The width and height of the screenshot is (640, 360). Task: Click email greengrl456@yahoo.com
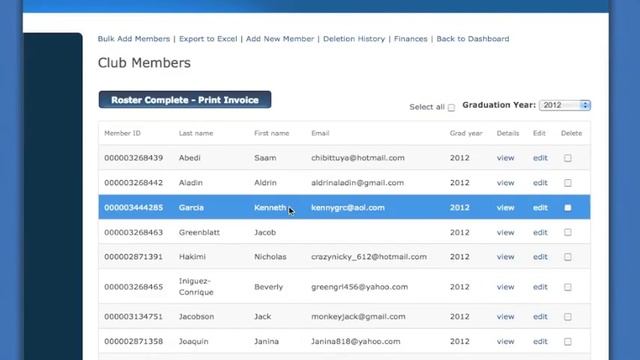(x=360, y=287)
